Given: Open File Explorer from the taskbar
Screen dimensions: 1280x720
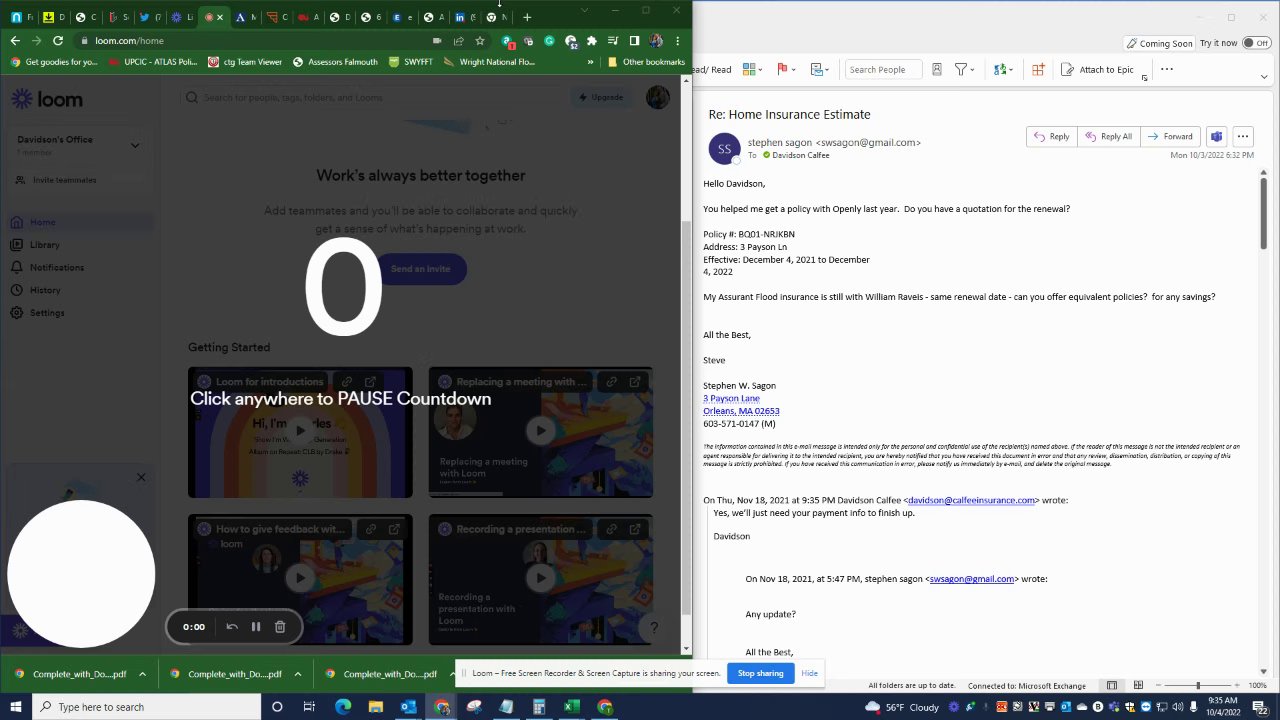Looking at the screenshot, I should point(375,707).
